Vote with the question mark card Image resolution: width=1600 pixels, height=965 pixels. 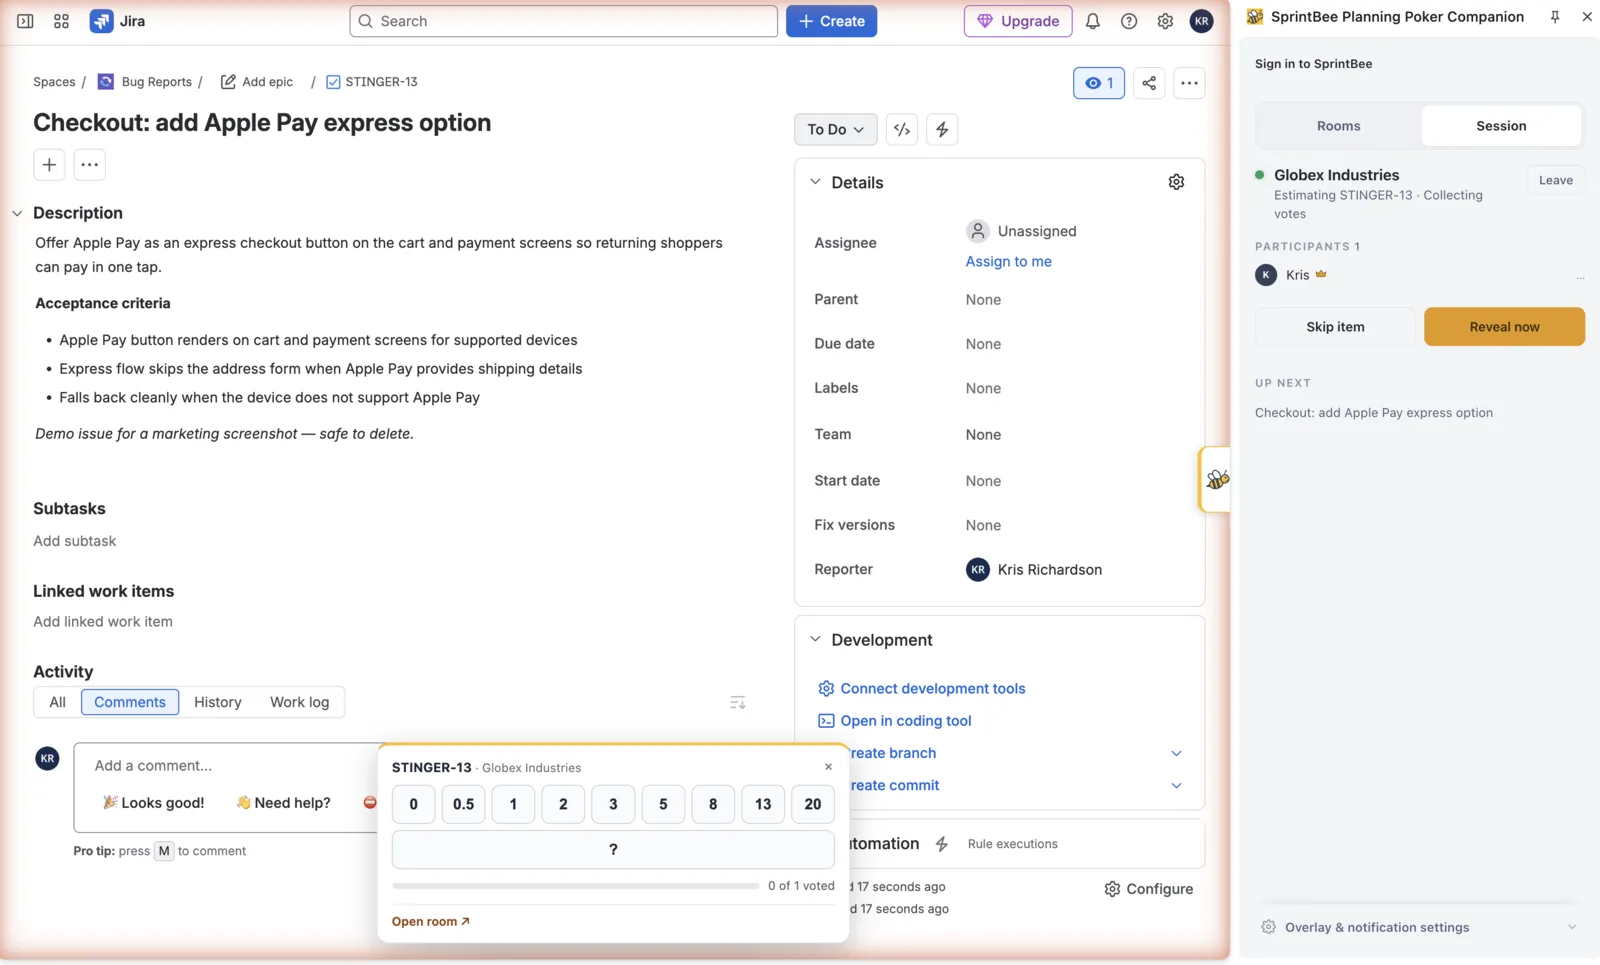tap(613, 849)
